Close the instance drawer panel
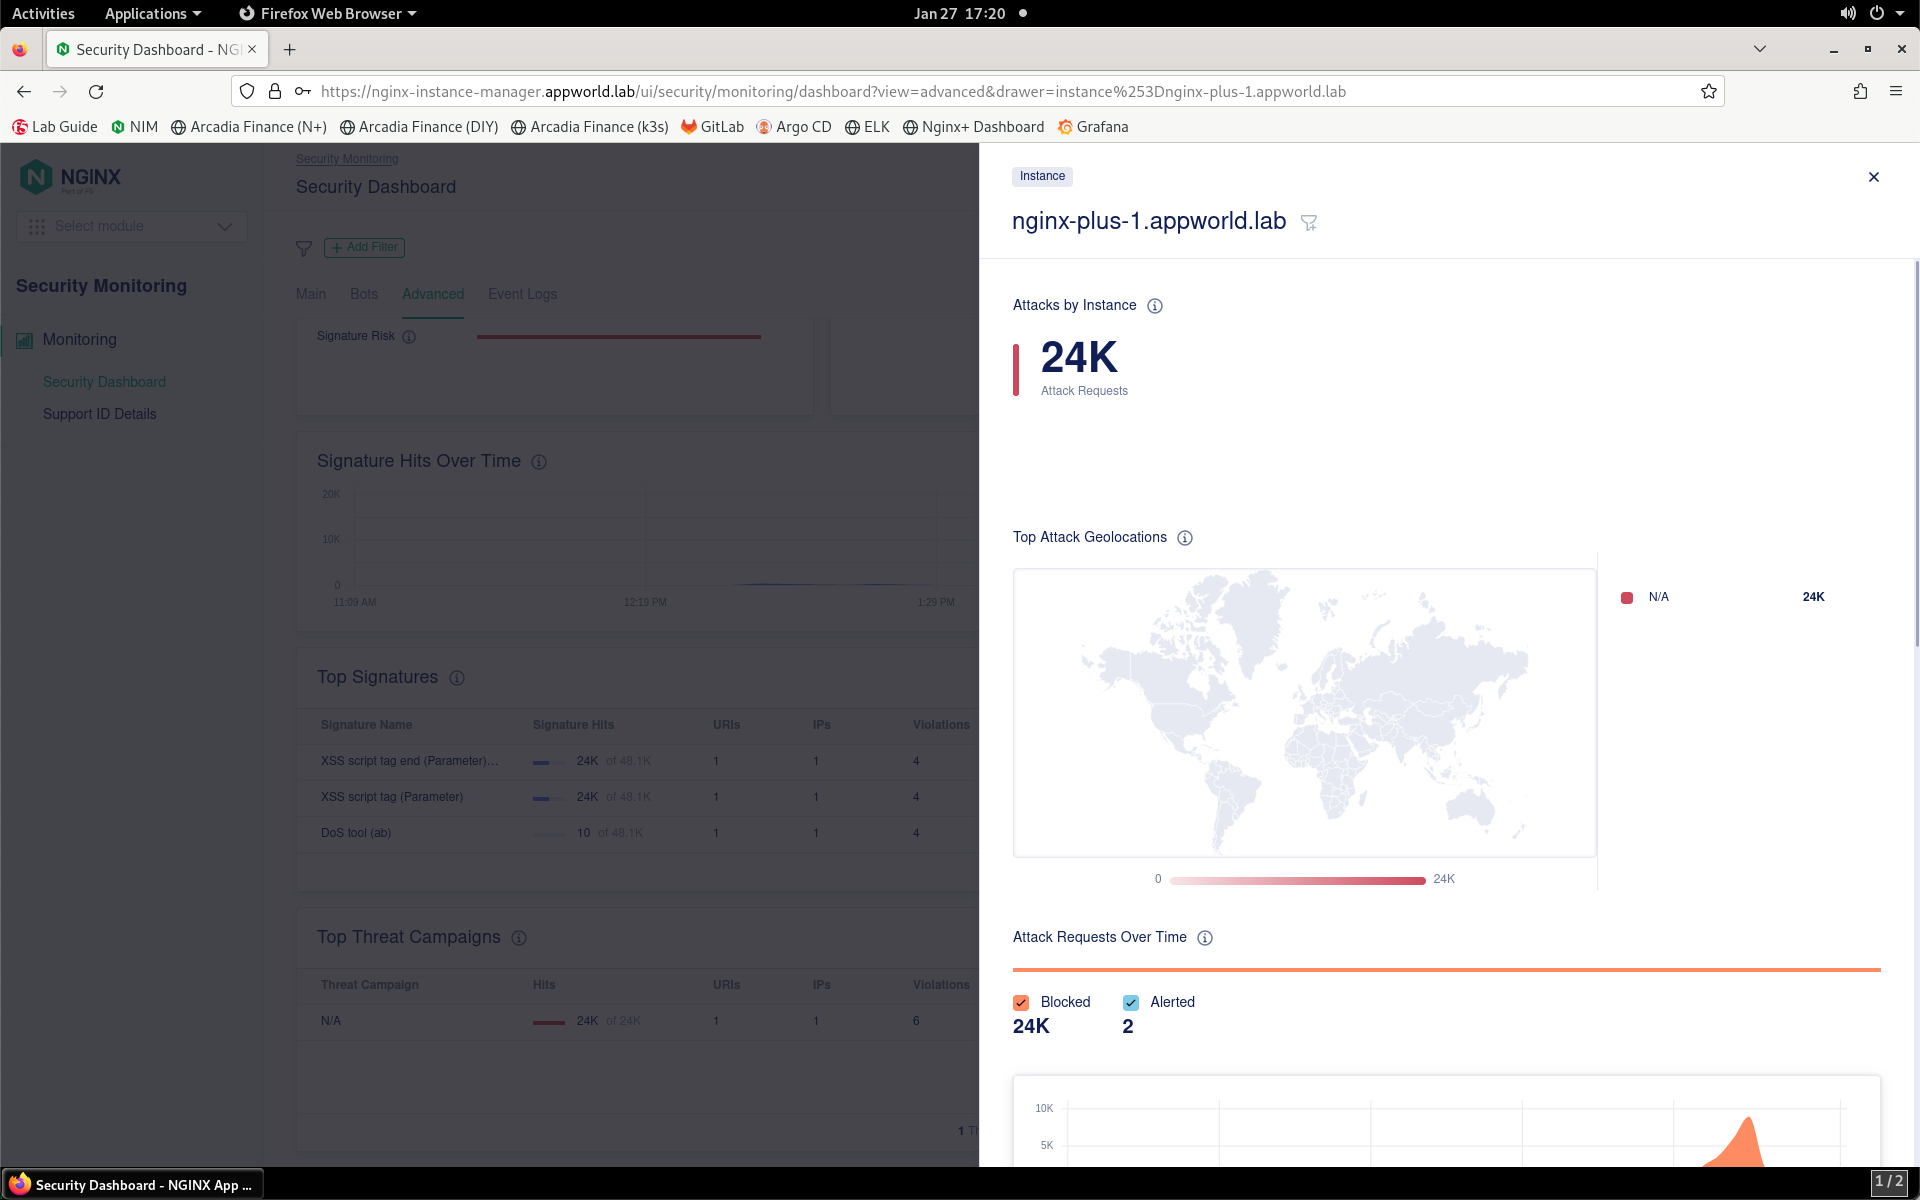The image size is (1920, 1200). pos(1874,177)
